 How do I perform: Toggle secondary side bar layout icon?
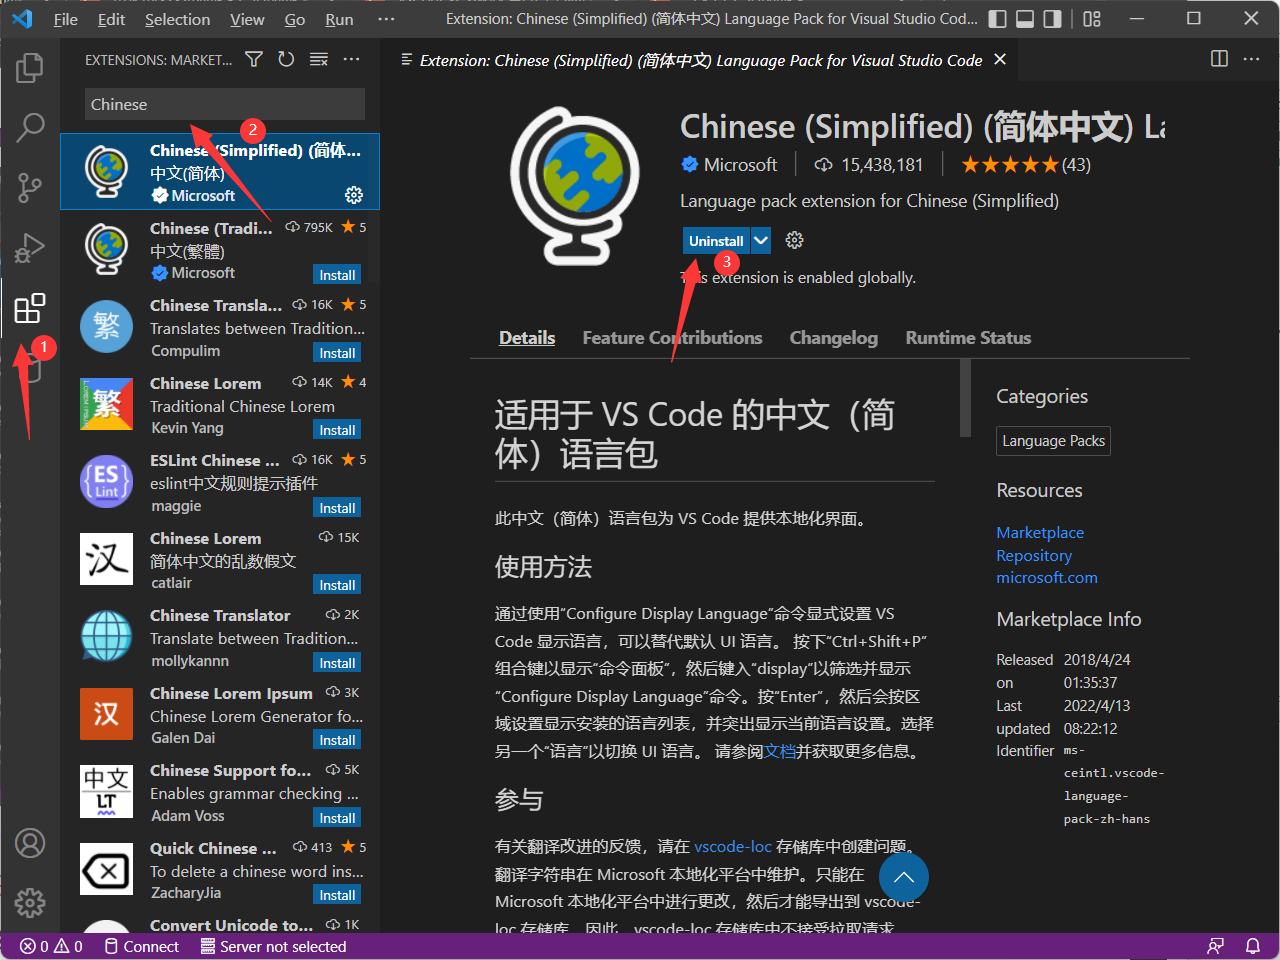[x=1052, y=19]
